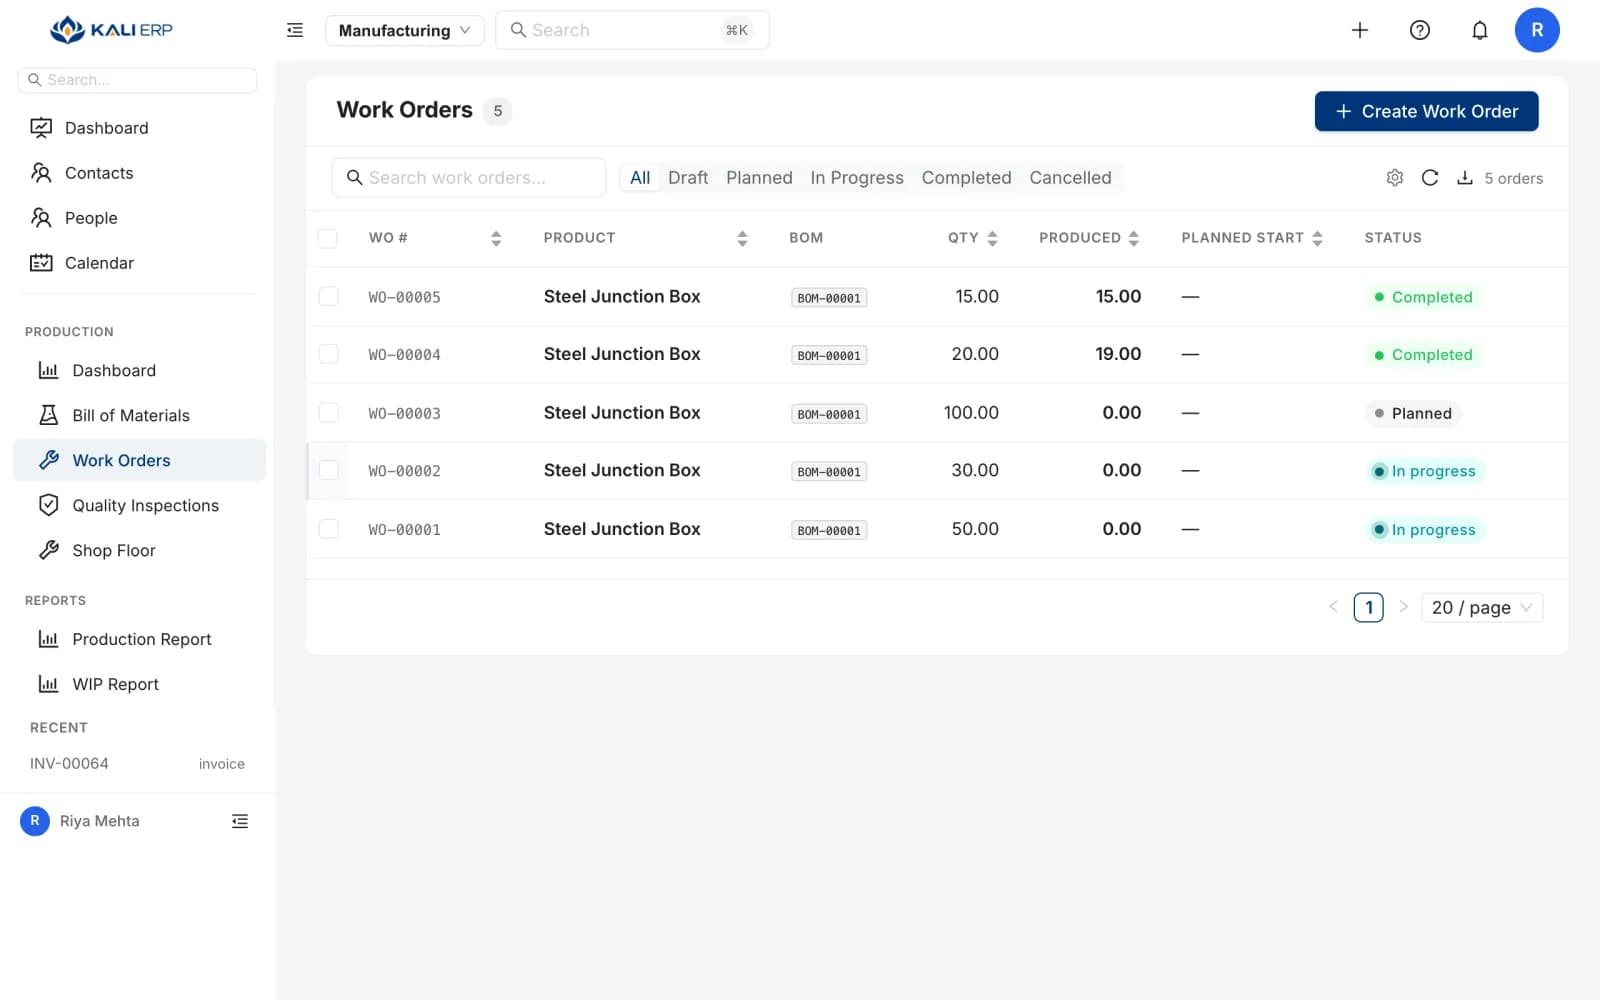Check the WO-00002 row checkbox

pyautogui.click(x=328, y=470)
